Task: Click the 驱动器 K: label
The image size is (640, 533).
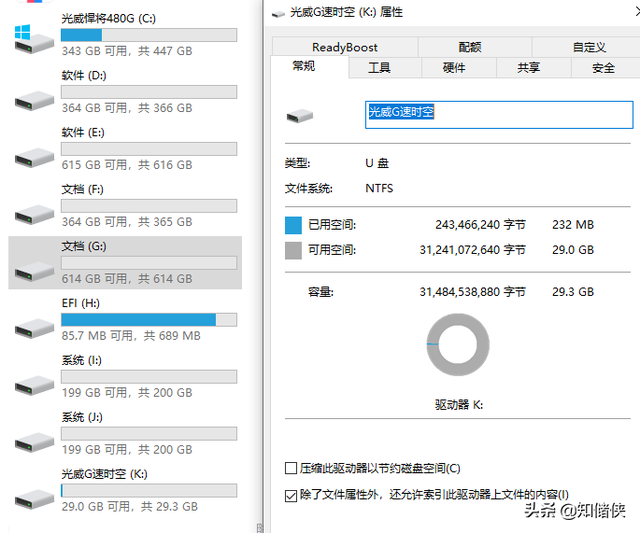Action: coord(459,405)
